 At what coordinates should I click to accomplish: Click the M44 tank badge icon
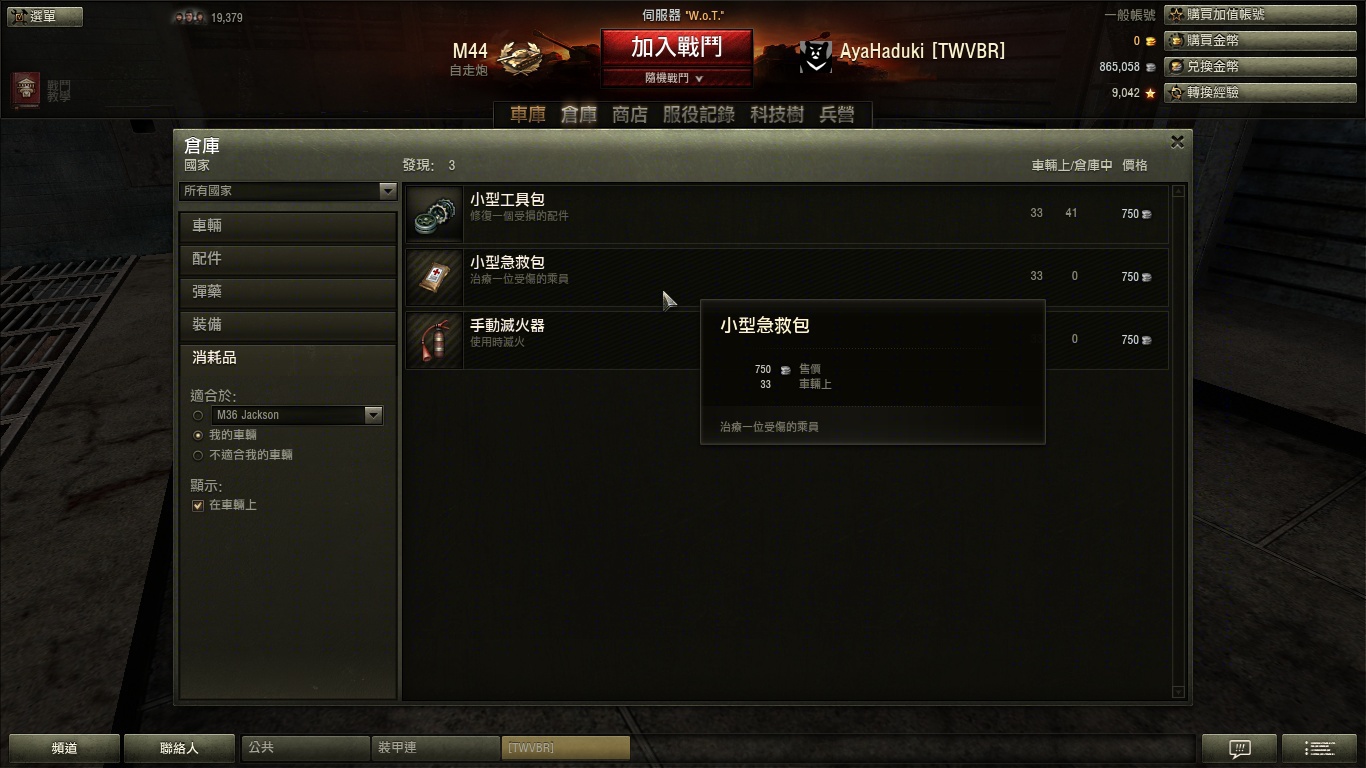pyautogui.click(x=521, y=58)
